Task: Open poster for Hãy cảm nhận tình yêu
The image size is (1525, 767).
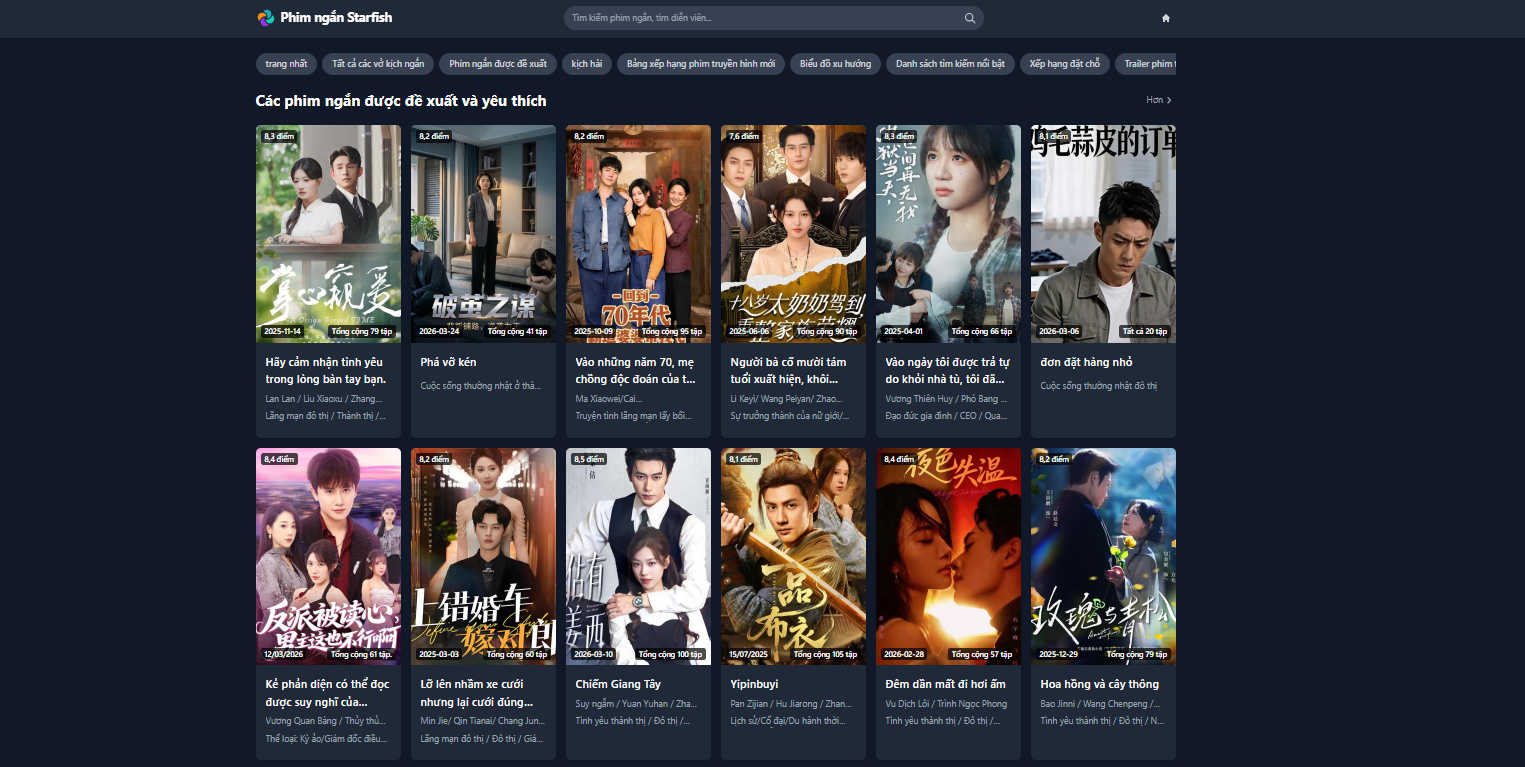Action: pos(328,234)
